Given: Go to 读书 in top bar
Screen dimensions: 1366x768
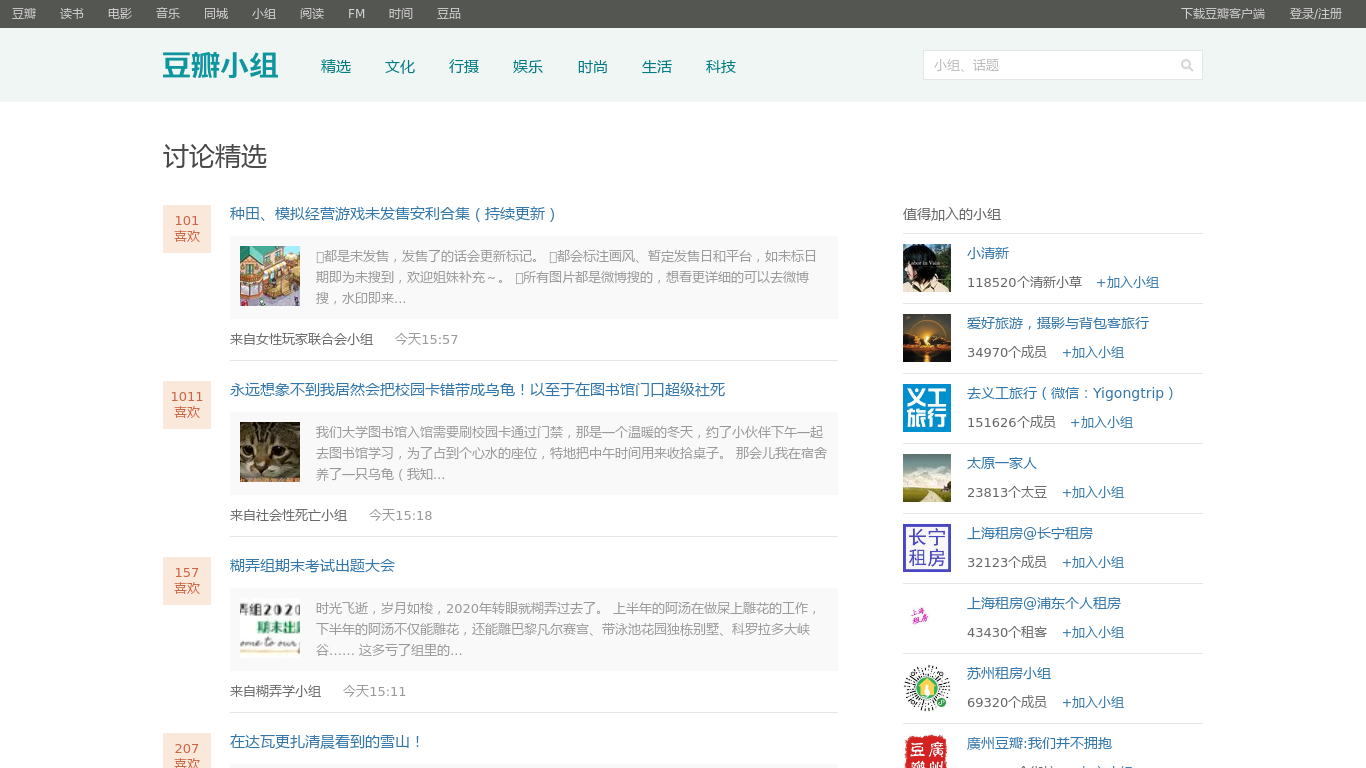Looking at the screenshot, I should 72,14.
